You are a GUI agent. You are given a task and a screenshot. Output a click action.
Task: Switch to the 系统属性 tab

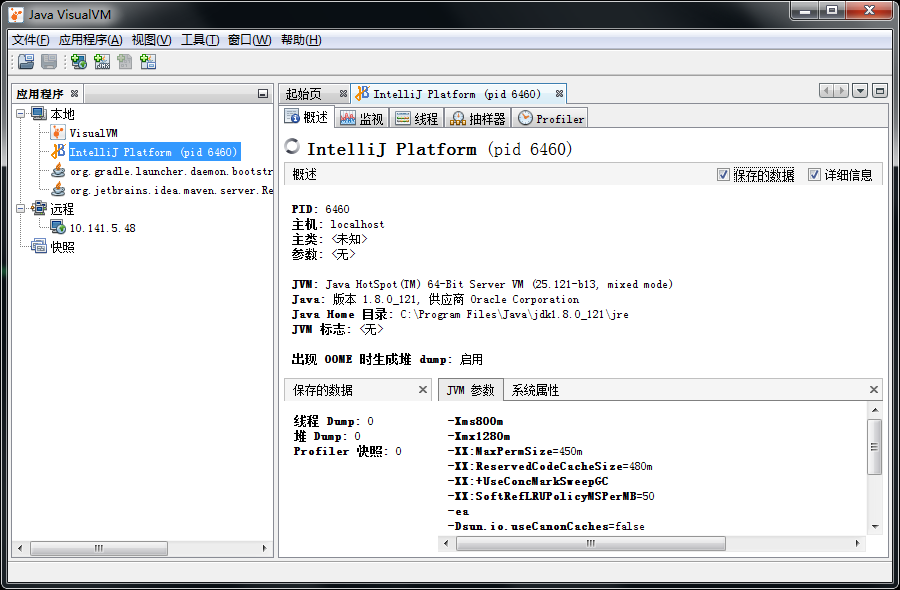coord(535,390)
